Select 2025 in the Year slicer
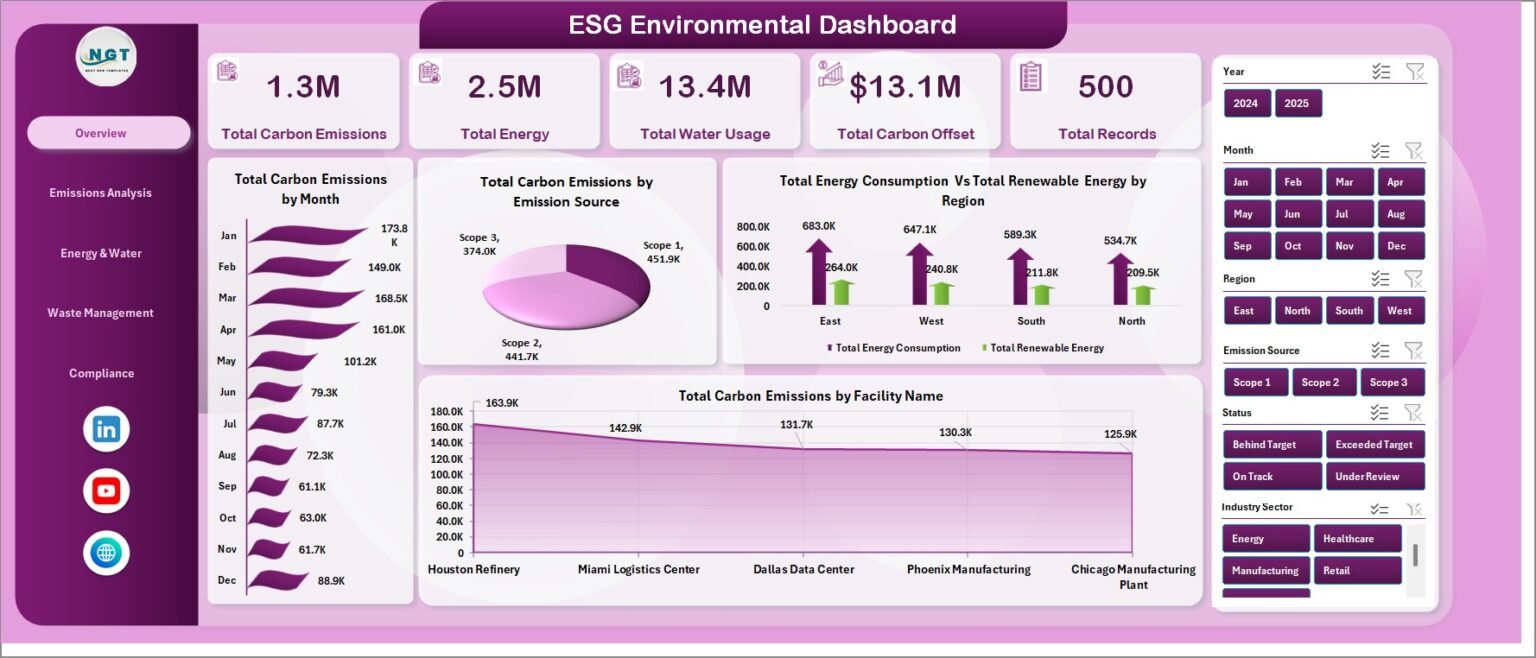Image resolution: width=1536 pixels, height=658 pixels. [x=1298, y=103]
